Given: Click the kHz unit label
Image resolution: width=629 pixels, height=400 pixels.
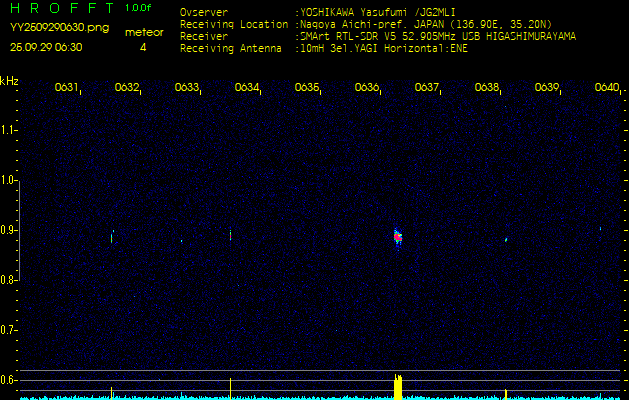Looking at the screenshot, I should pos(9,81).
